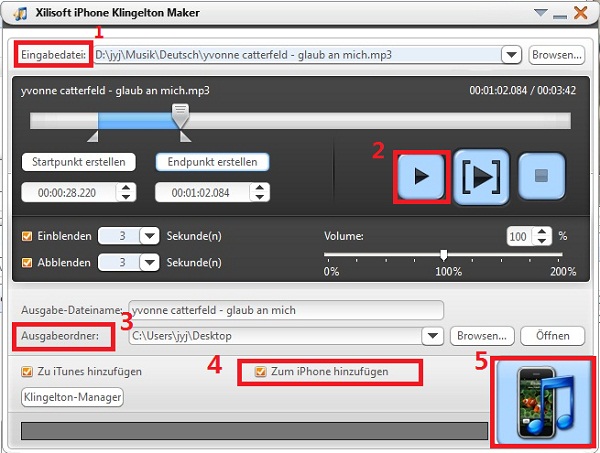Increase the start time 00:00:28.220
600x453 pixels.
[126, 187]
